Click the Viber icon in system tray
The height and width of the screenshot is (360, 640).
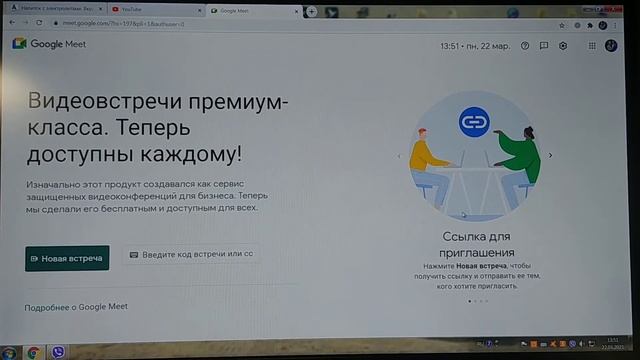572,344
